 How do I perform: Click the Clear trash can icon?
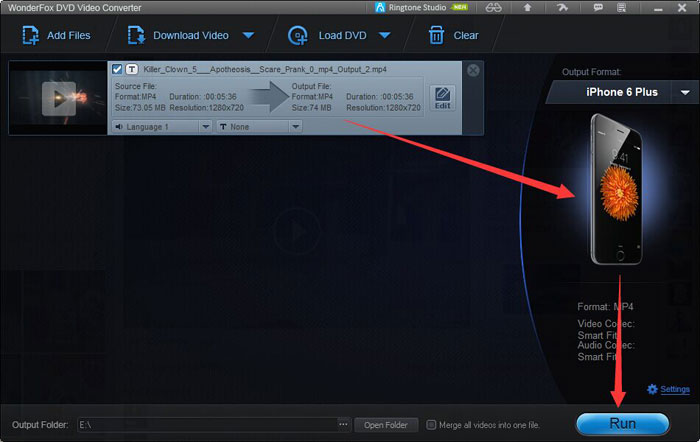pyautogui.click(x=436, y=35)
